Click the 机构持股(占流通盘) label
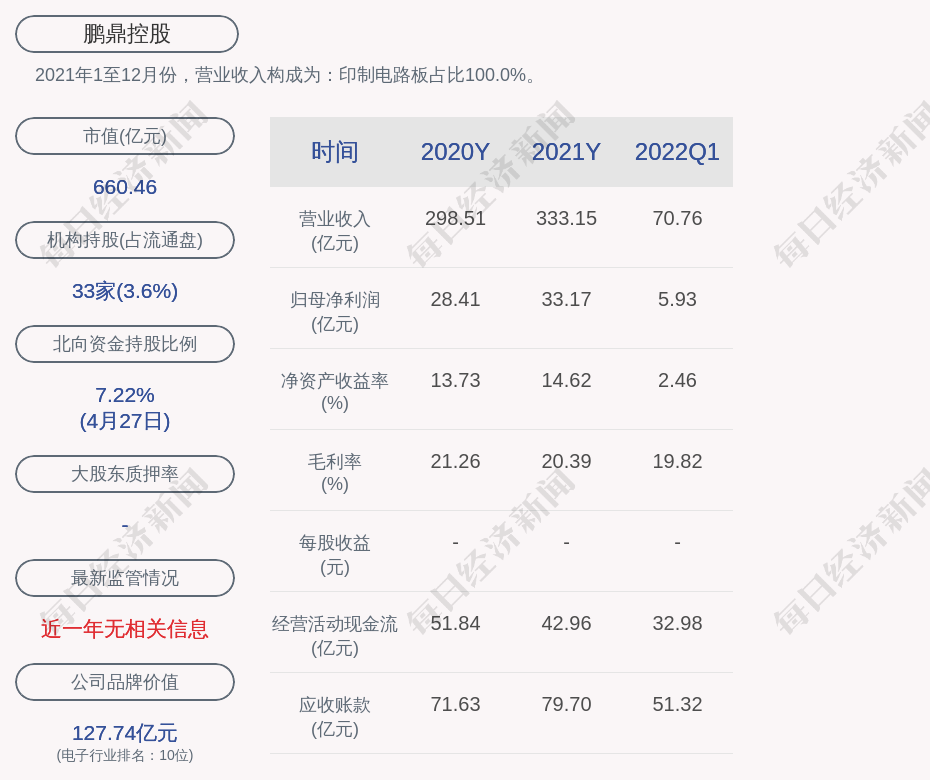The width and height of the screenshot is (930, 780). (x=125, y=240)
